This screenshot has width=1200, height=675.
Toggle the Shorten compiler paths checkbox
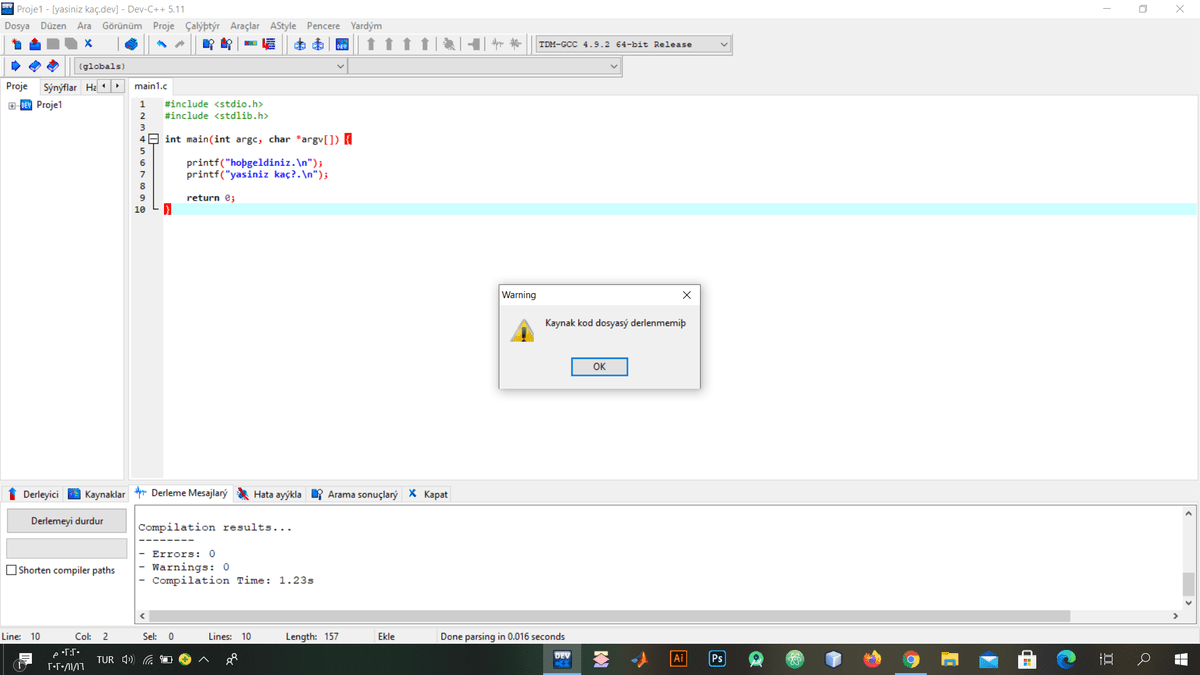pos(12,570)
